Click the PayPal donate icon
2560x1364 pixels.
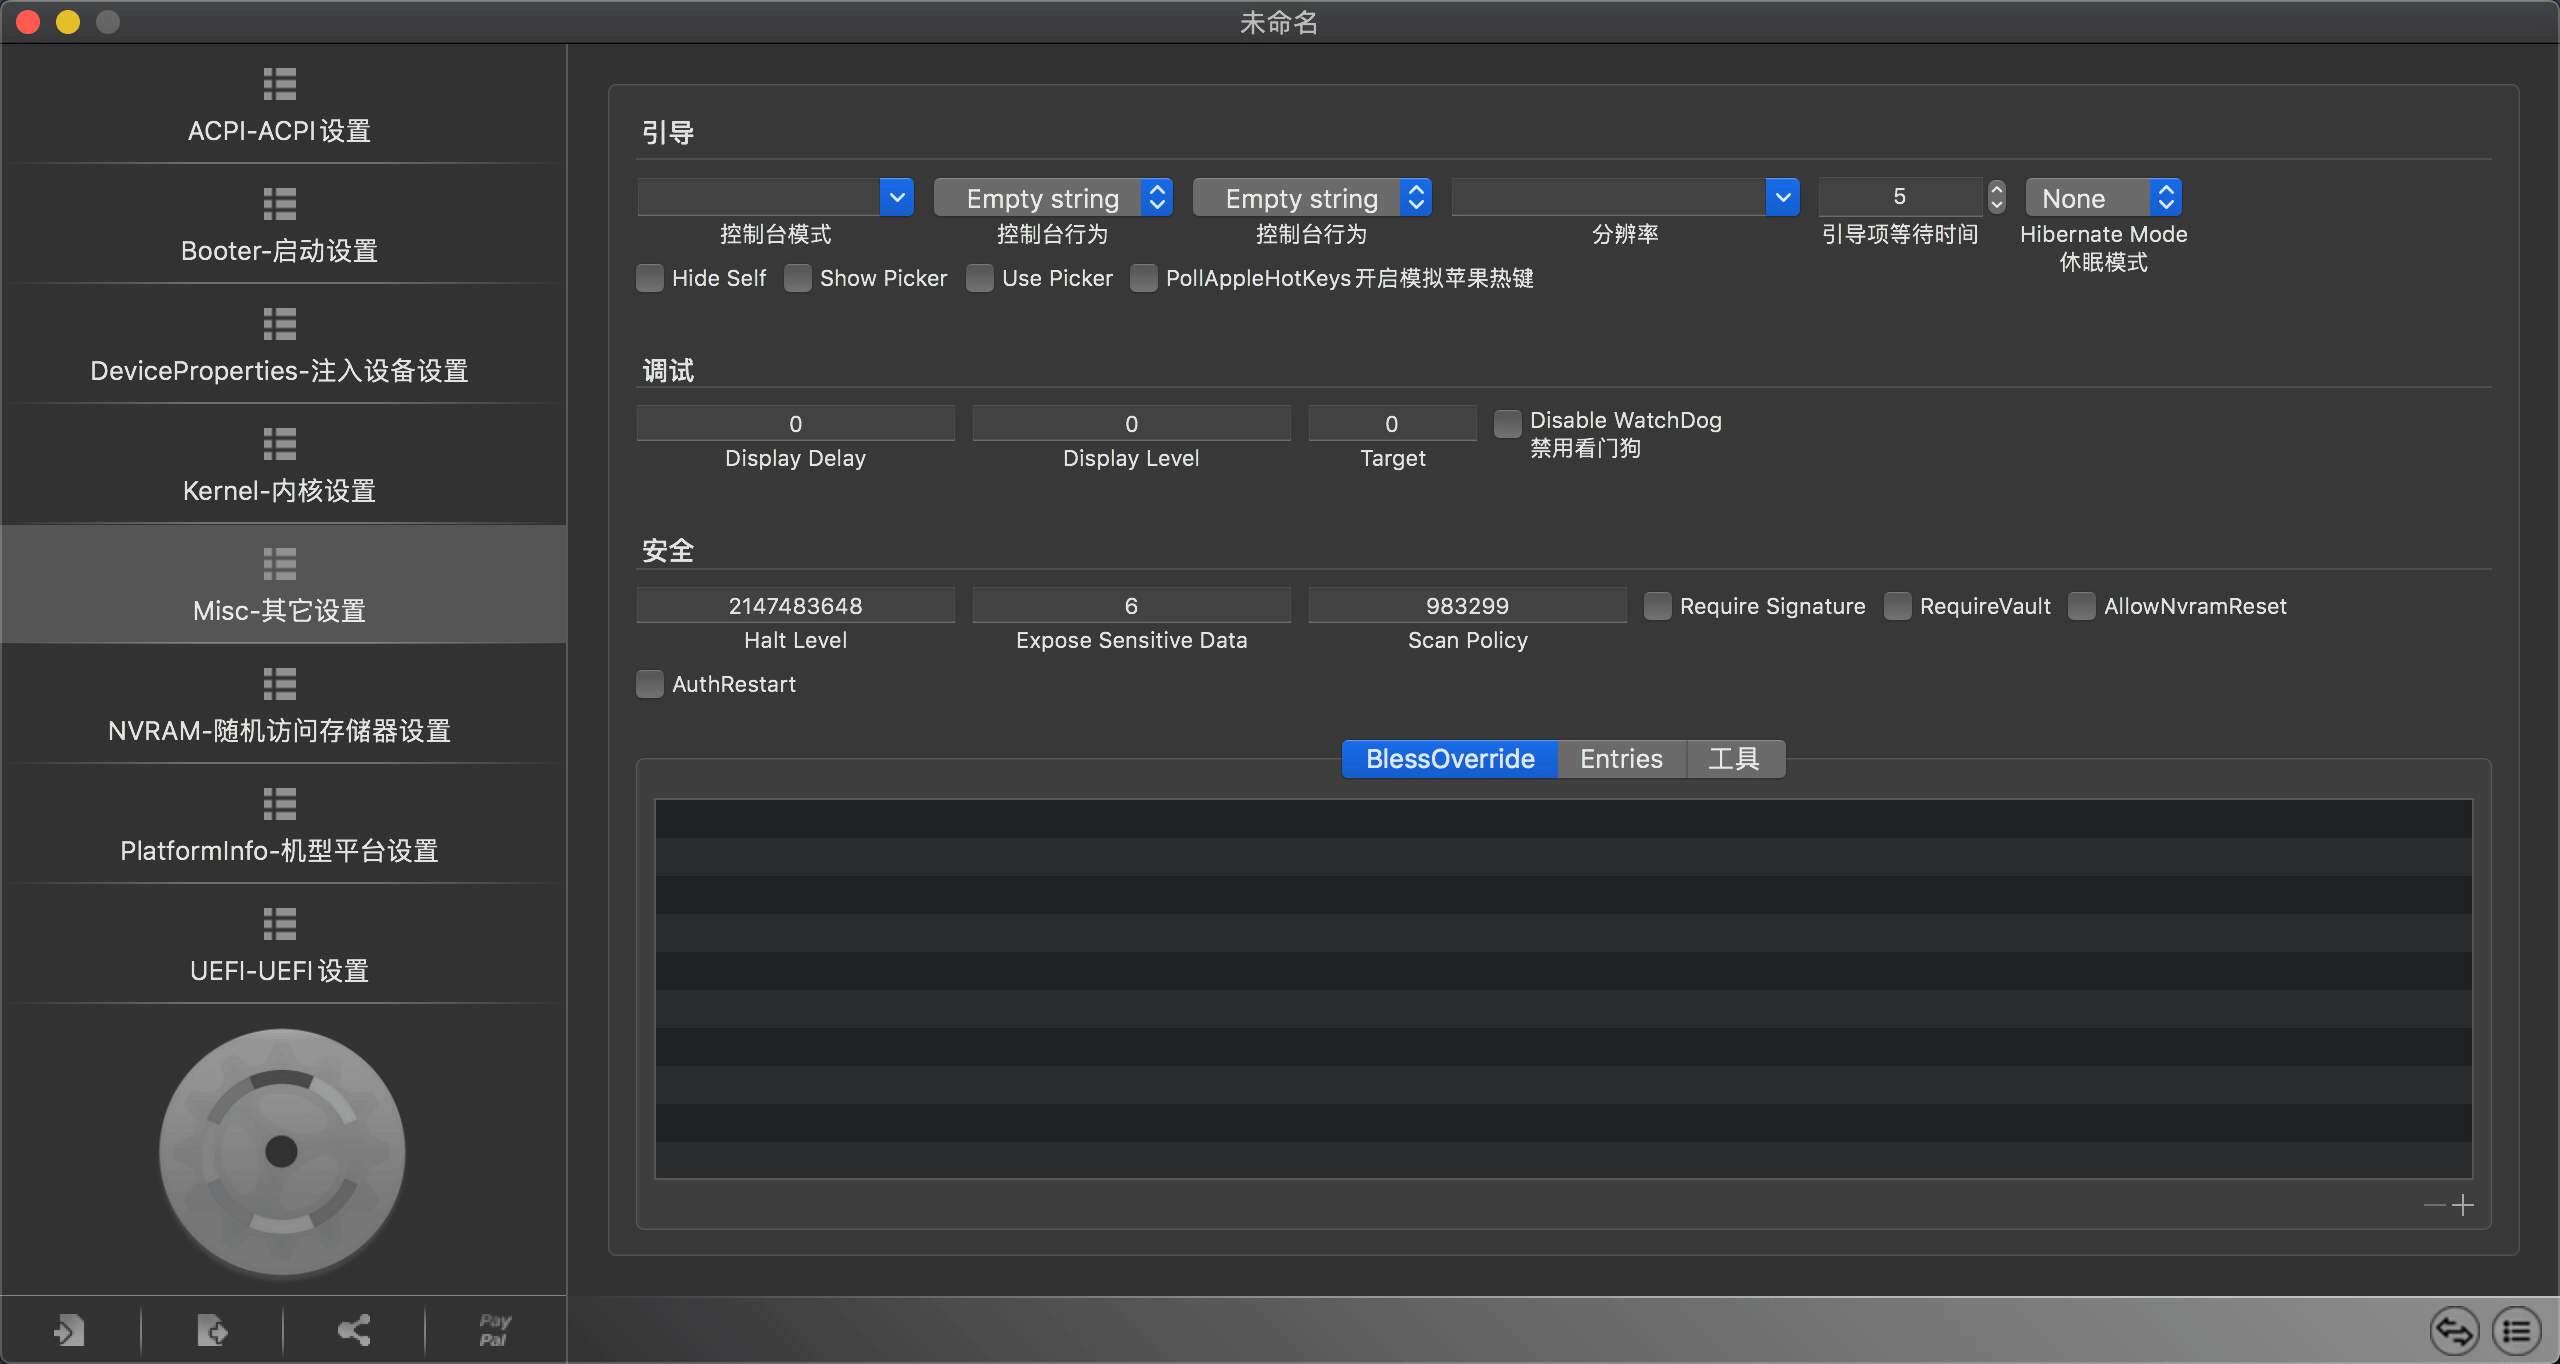(x=495, y=1330)
